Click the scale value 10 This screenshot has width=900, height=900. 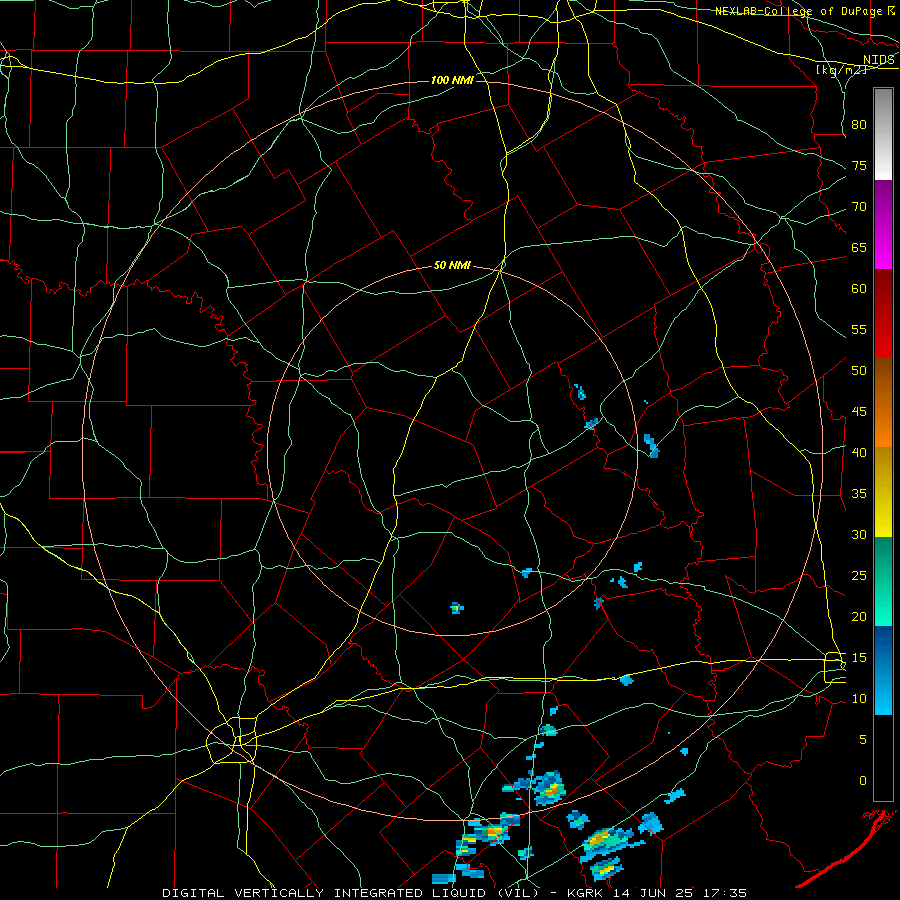coord(859,699)
